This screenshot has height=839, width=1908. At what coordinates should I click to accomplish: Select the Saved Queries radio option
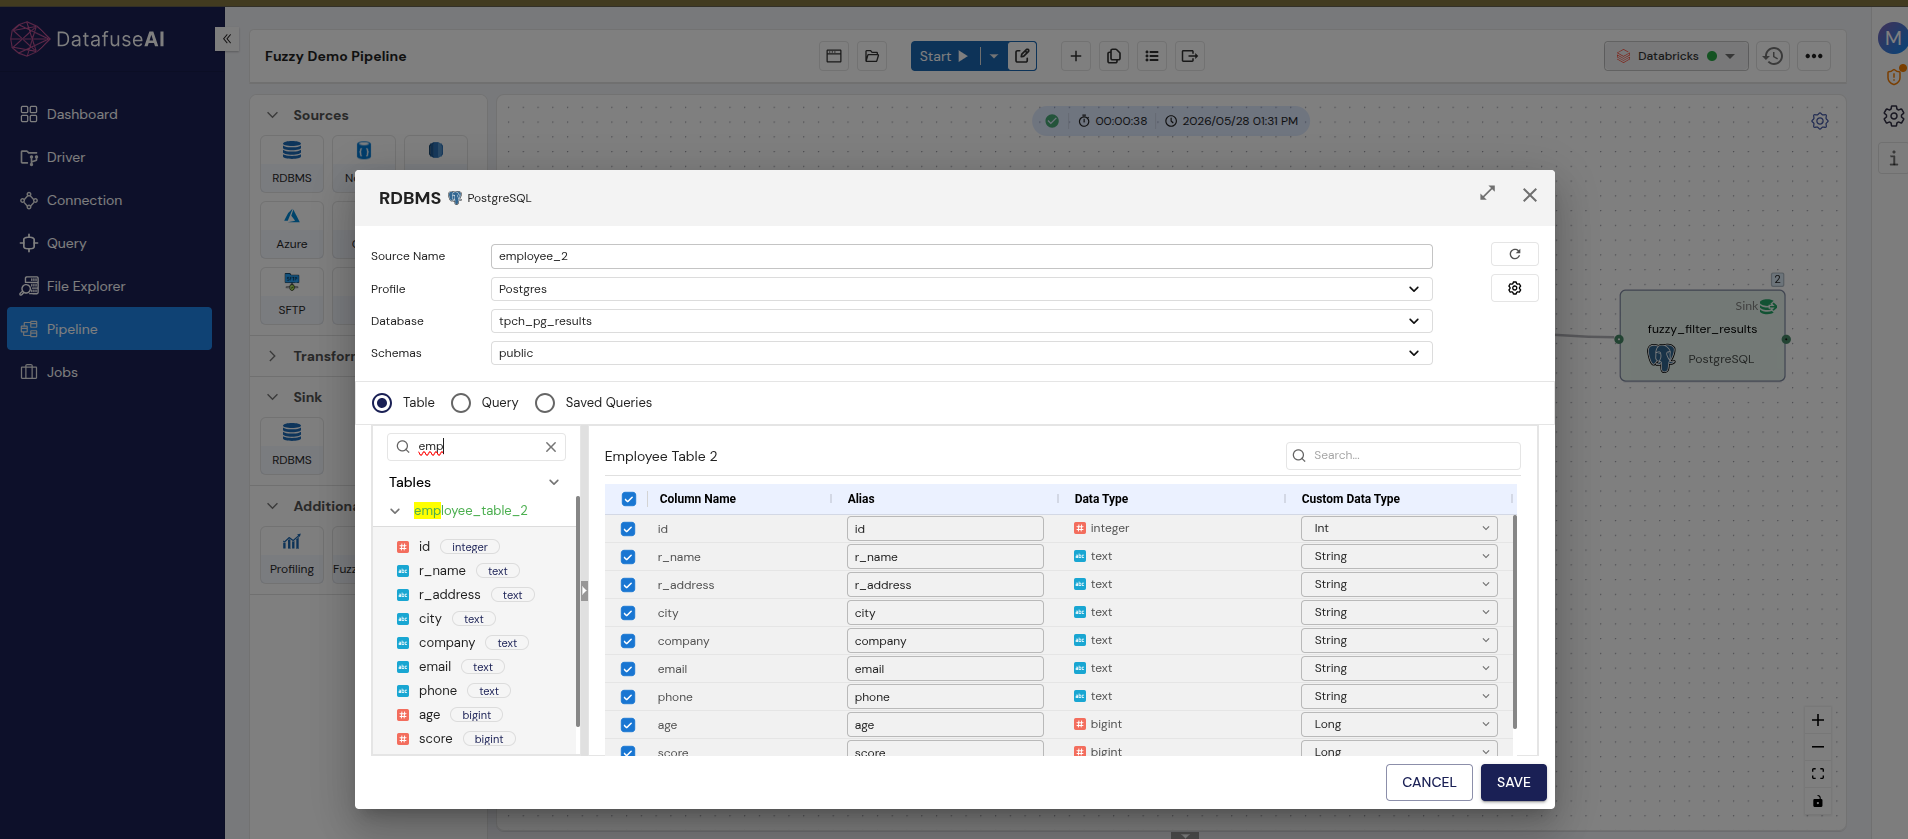(x=545, y=403)
